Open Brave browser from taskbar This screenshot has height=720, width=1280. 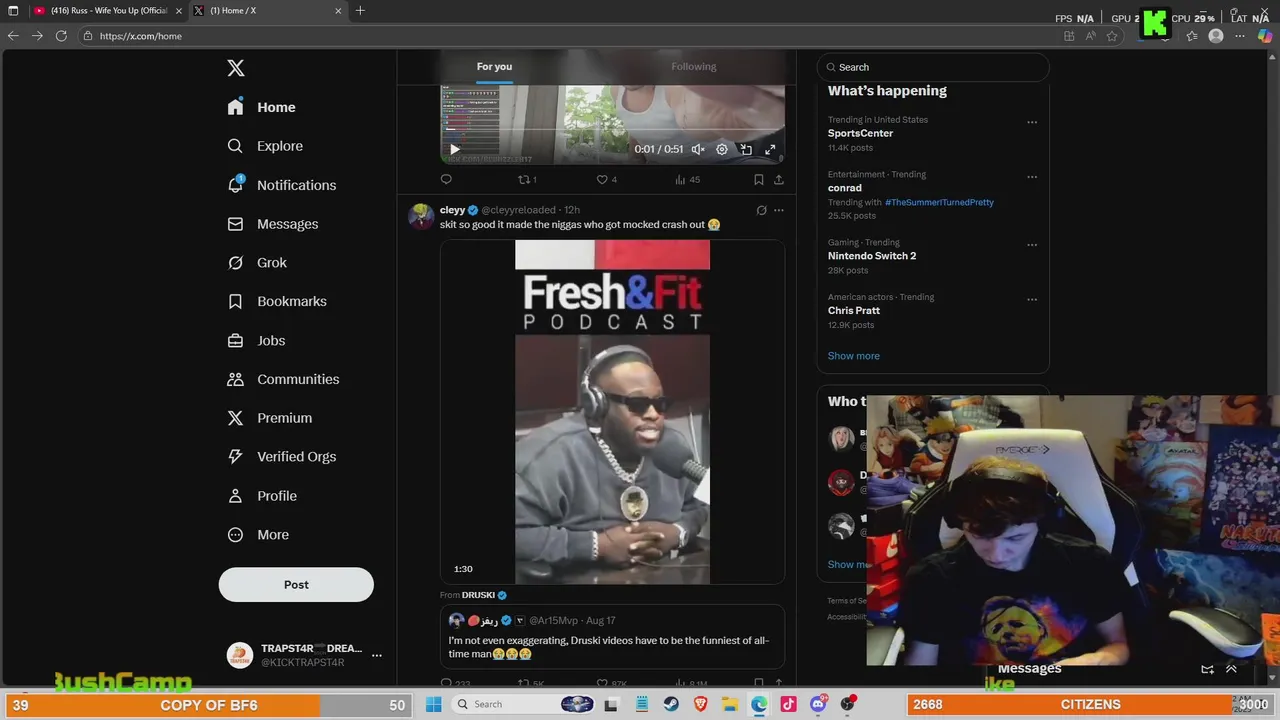[x=701, y=704]
